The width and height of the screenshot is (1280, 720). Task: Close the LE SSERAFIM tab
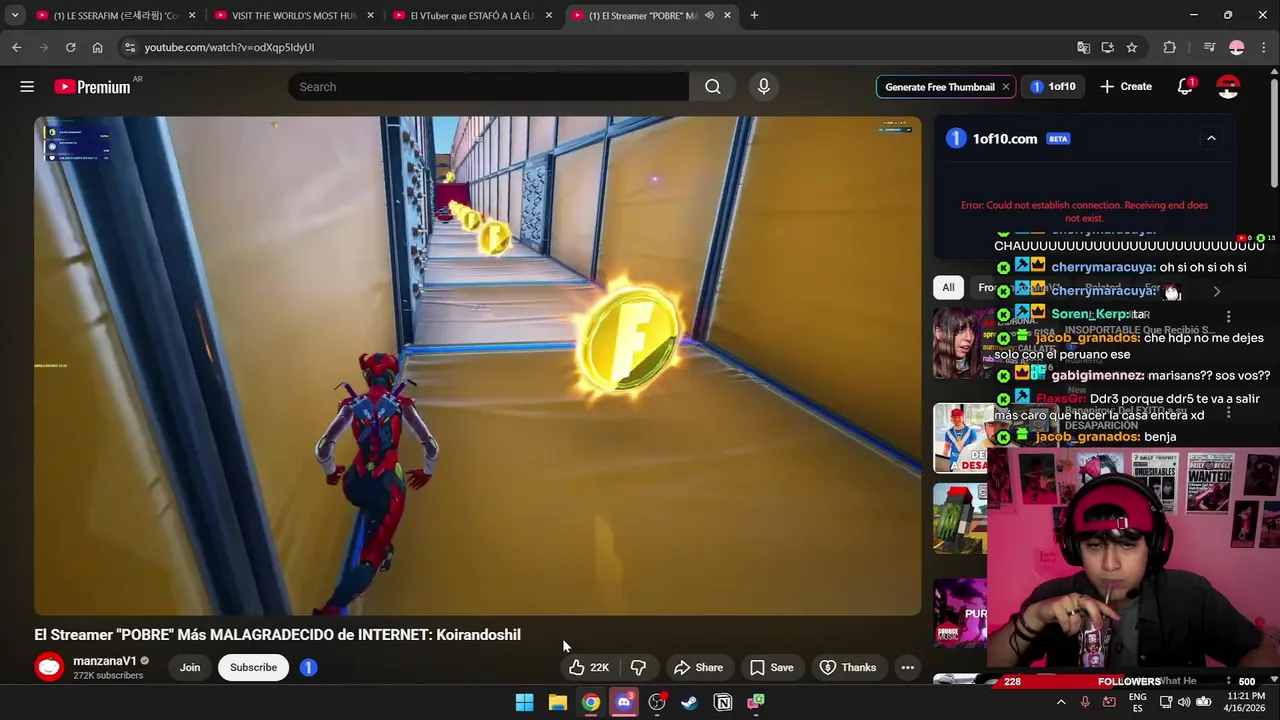click(x=191, y=15)
